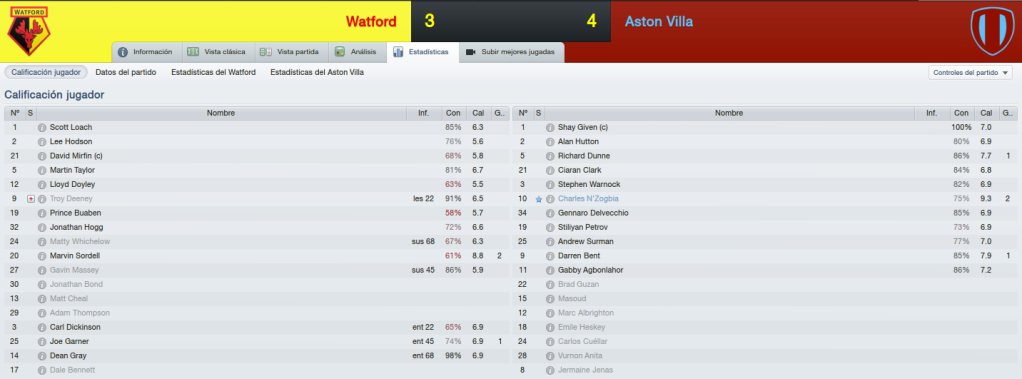Click the Aston Villa shield badge
The width and height of the screenshot is (1022, 379).
(x=992, y=31)
